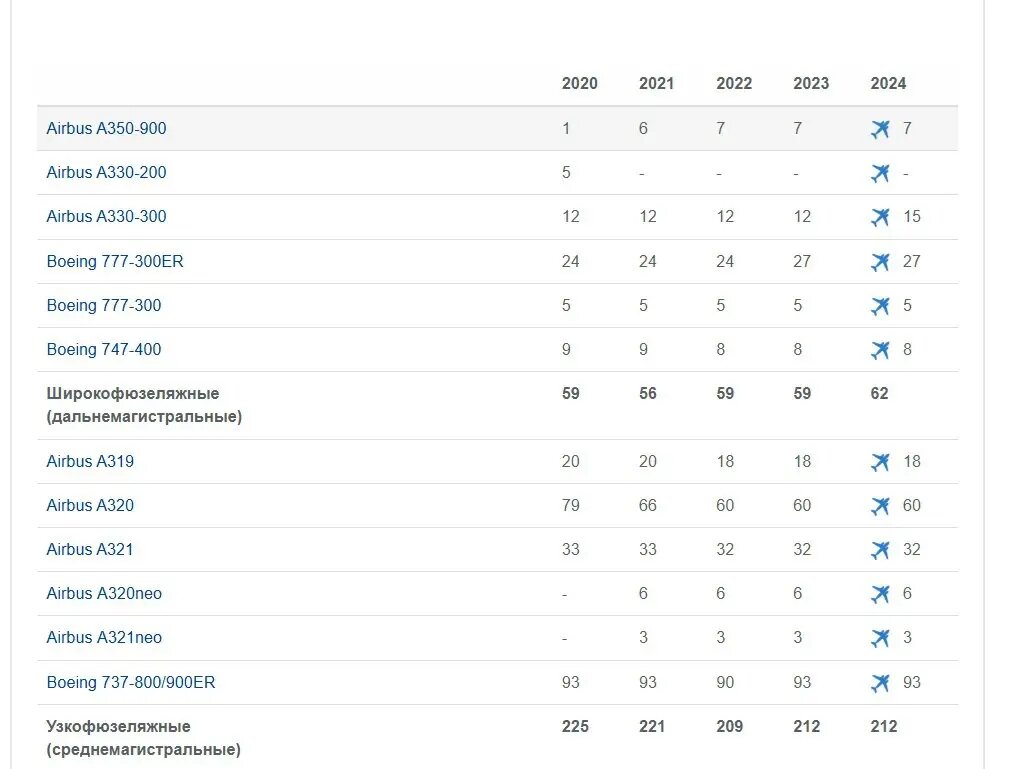Screen dimensions: 1036x769
Task: Click the airplane icon in Airbus A321 row
Action: (880, 550)
